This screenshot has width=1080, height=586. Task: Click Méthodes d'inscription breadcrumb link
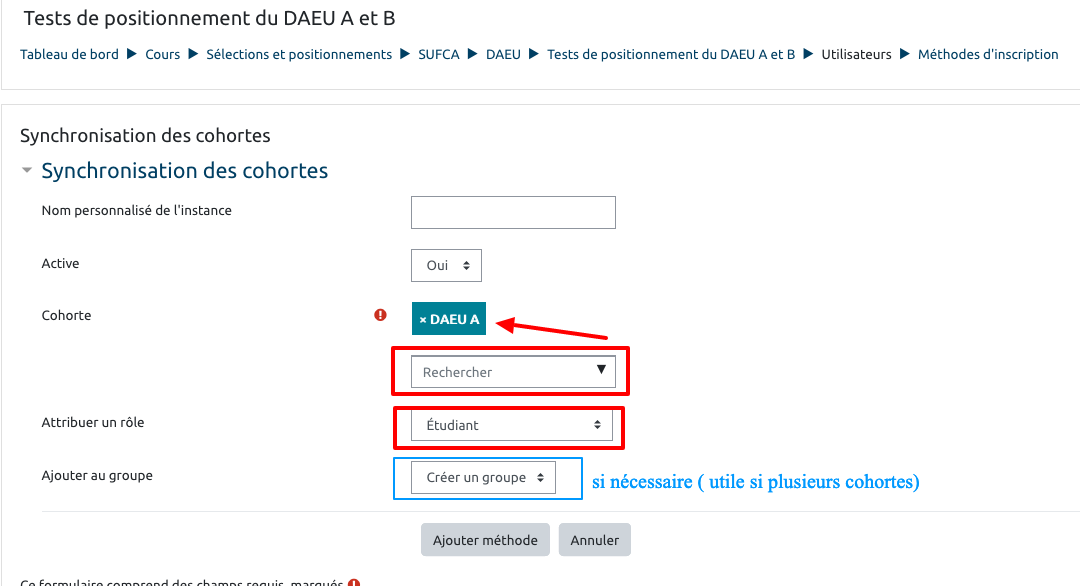pos(988,55)
